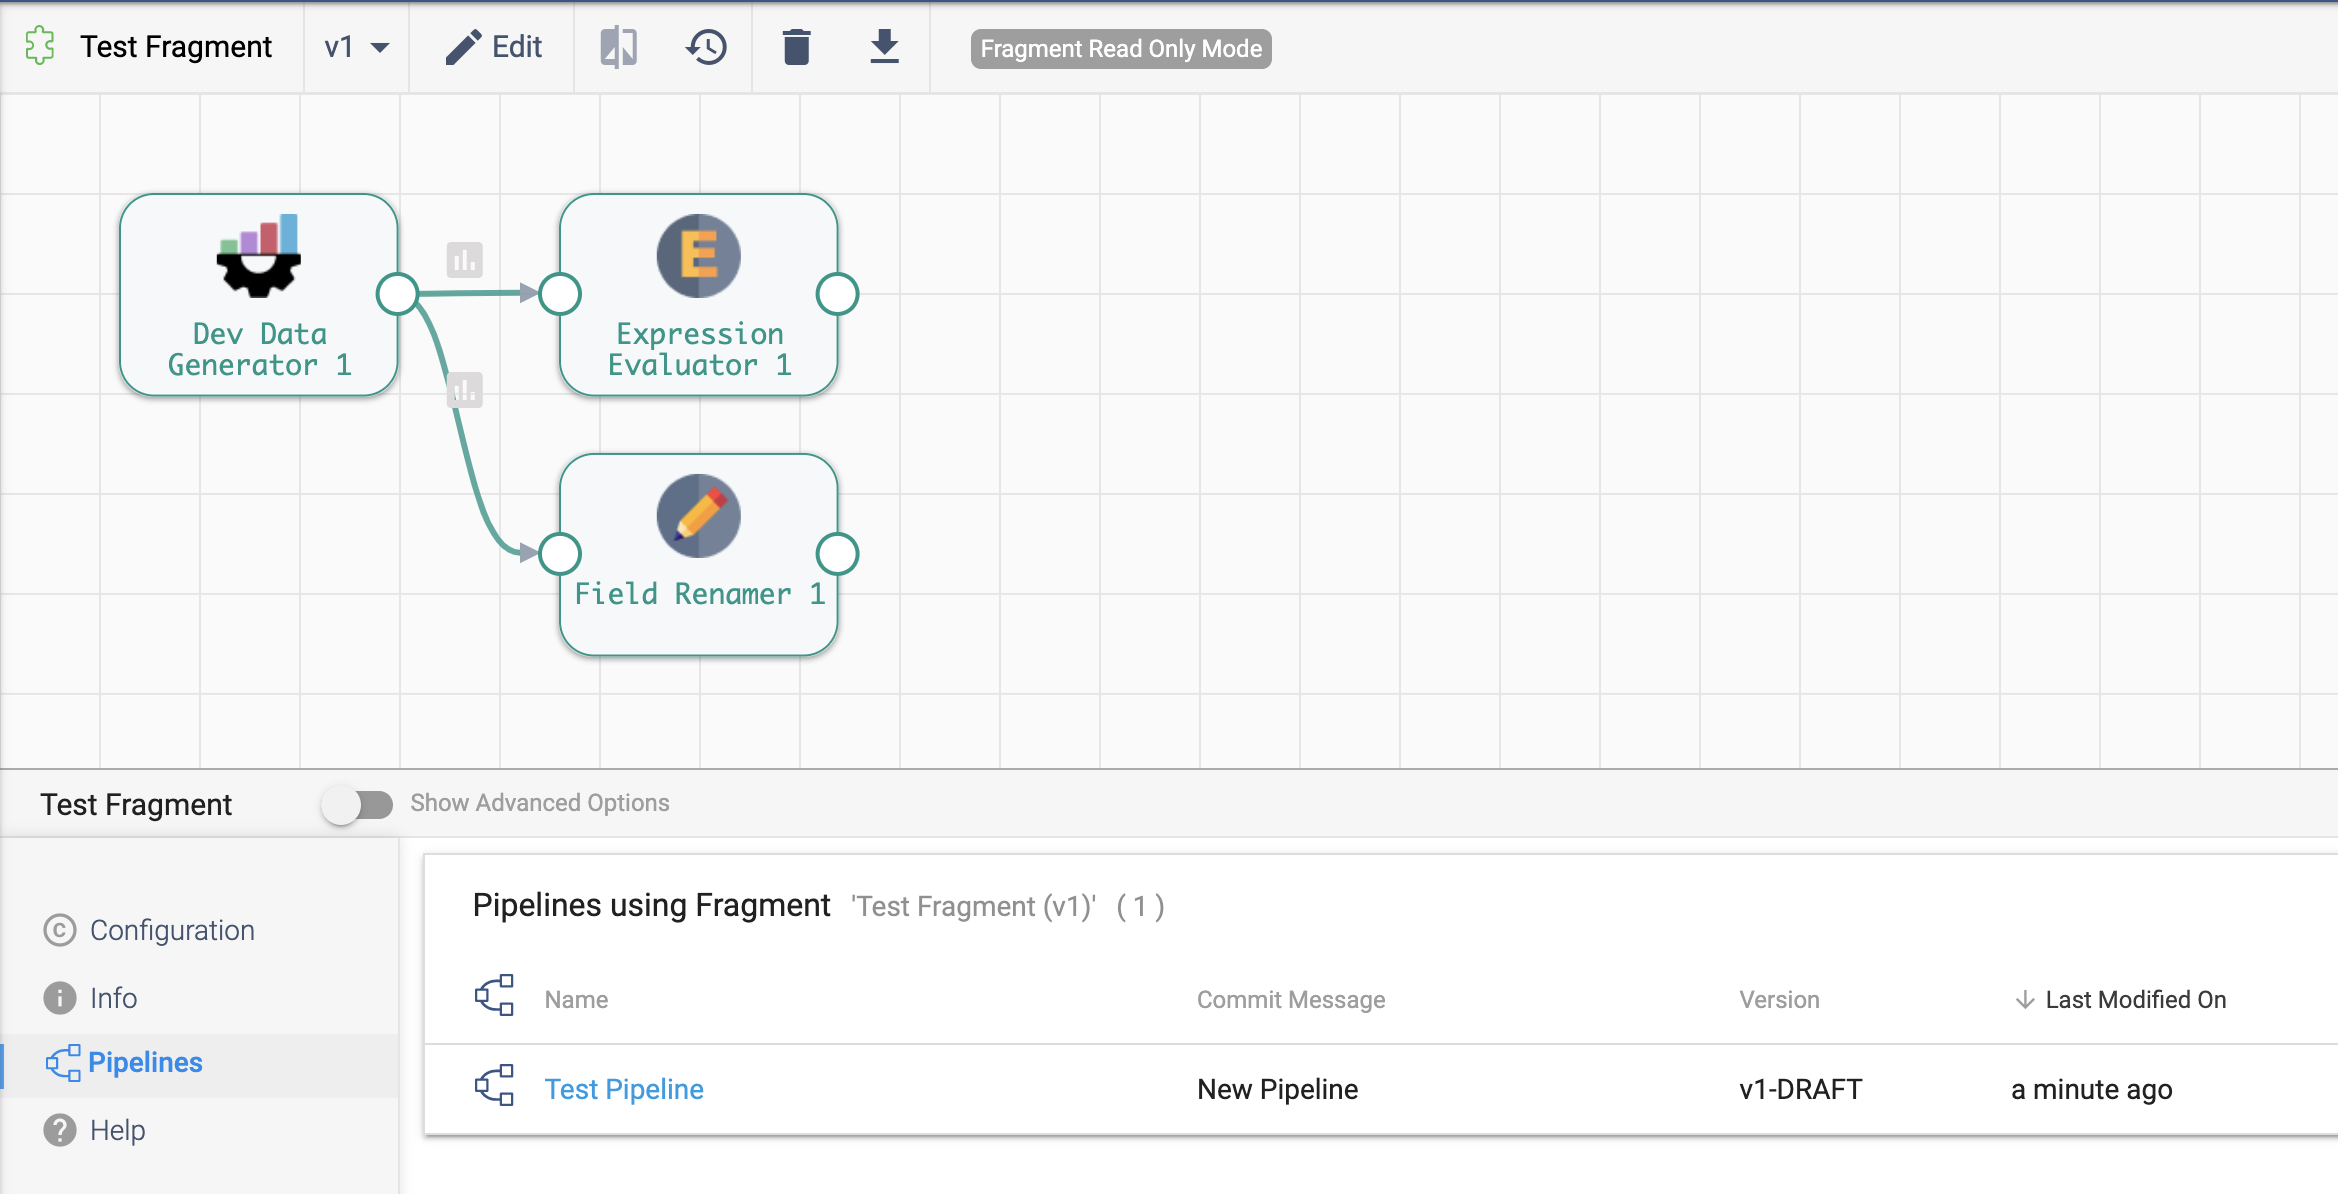Click the pipeline icon in the table header
2338x1194 pixels.
(x=494, y=995)
